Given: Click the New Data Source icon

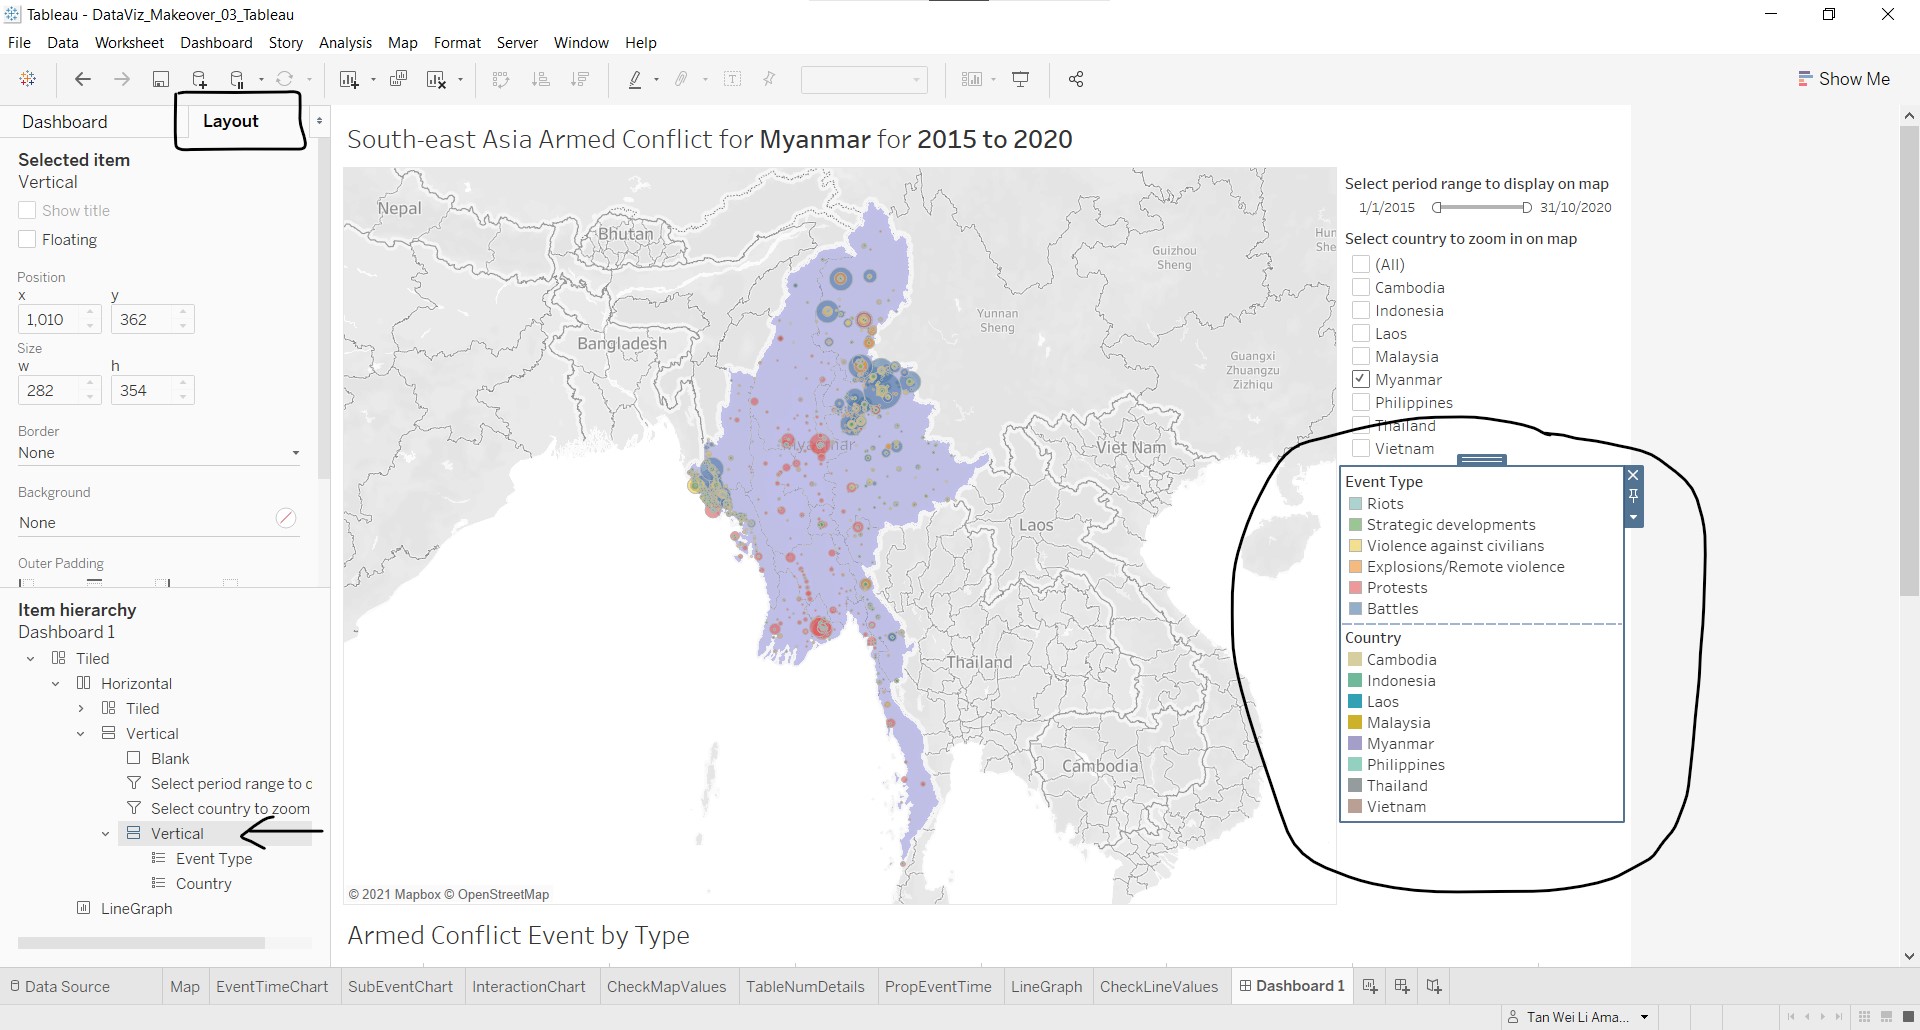Looking at the screenshot, I should [199, 80].
